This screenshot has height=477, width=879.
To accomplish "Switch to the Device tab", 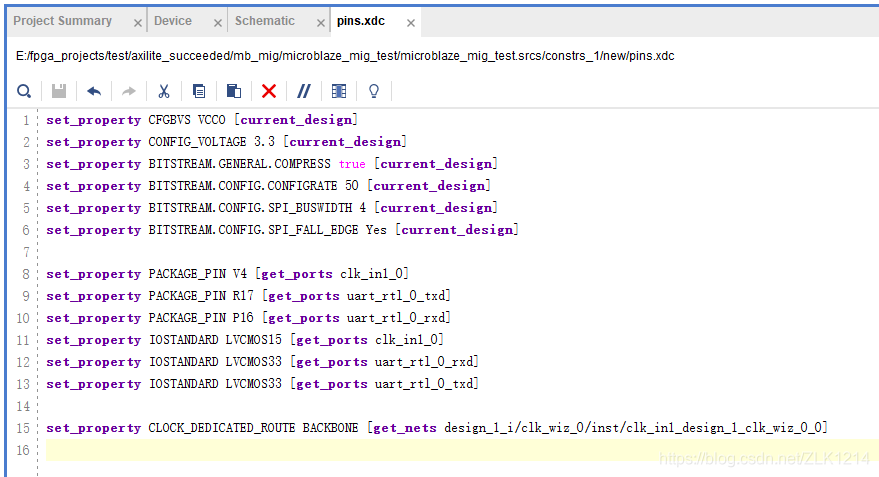I will click(173, 21).
